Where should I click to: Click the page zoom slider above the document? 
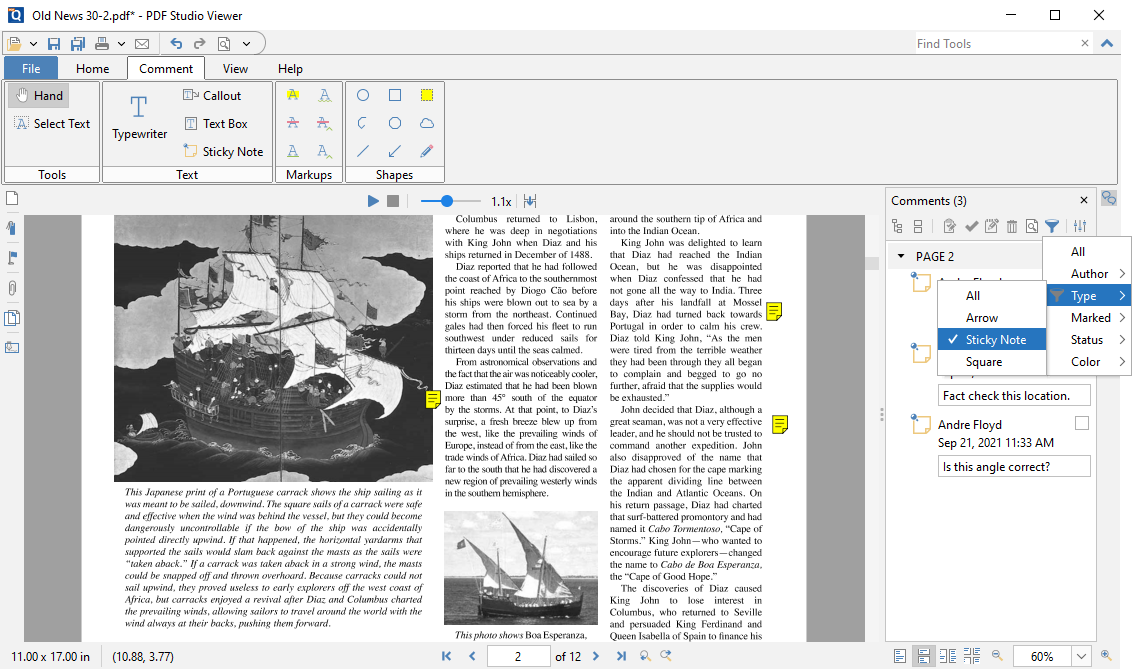[x=449, y=200]
